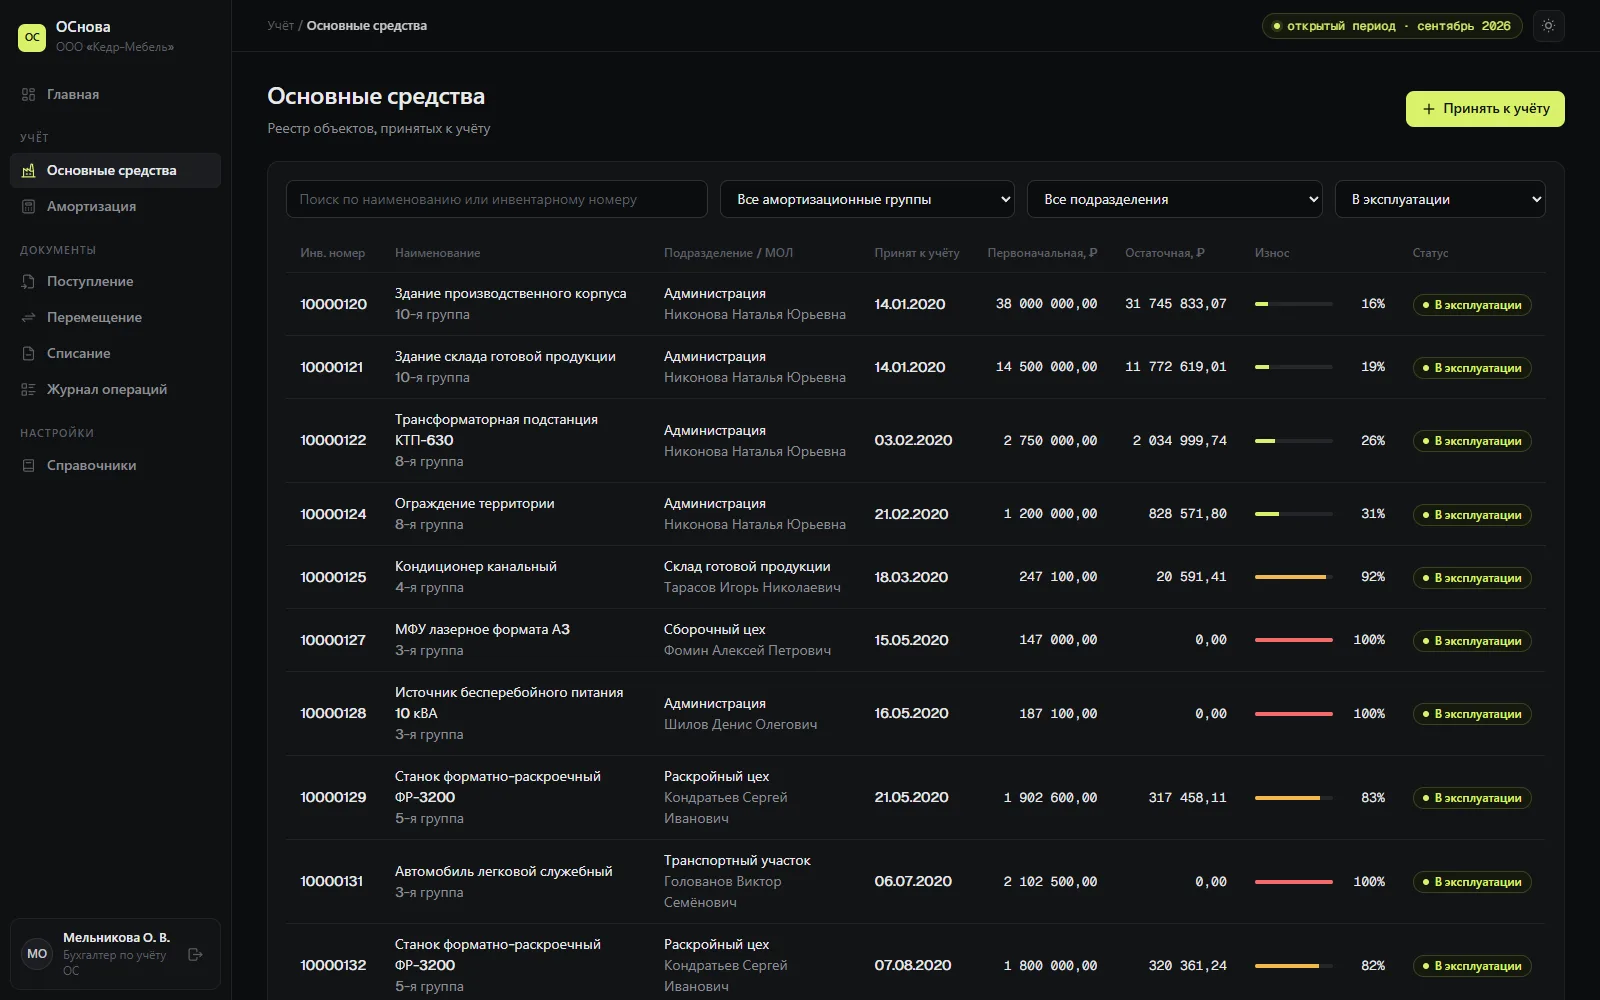Click the Перемещение arrows icon
The height and width of the screenshot is (1000, 1600).
pos(28,317)
